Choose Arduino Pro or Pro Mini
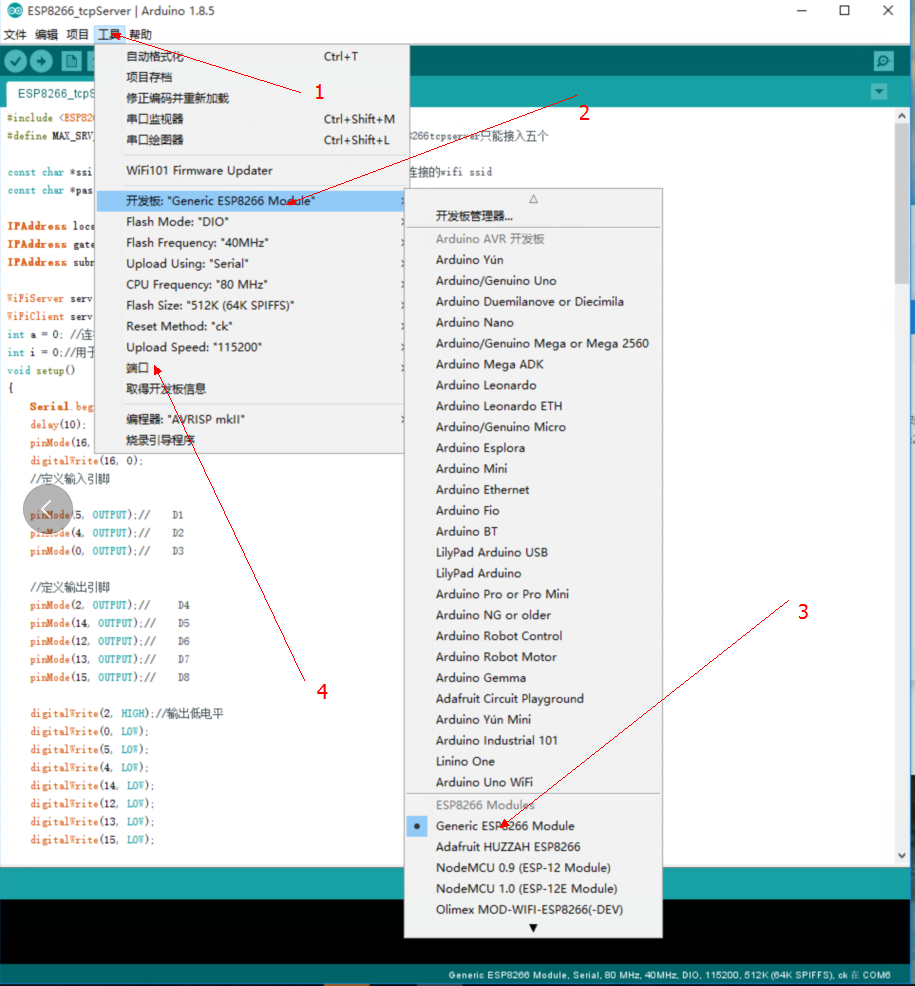Viewport: 915px width, 986px height. click(533, 594)
